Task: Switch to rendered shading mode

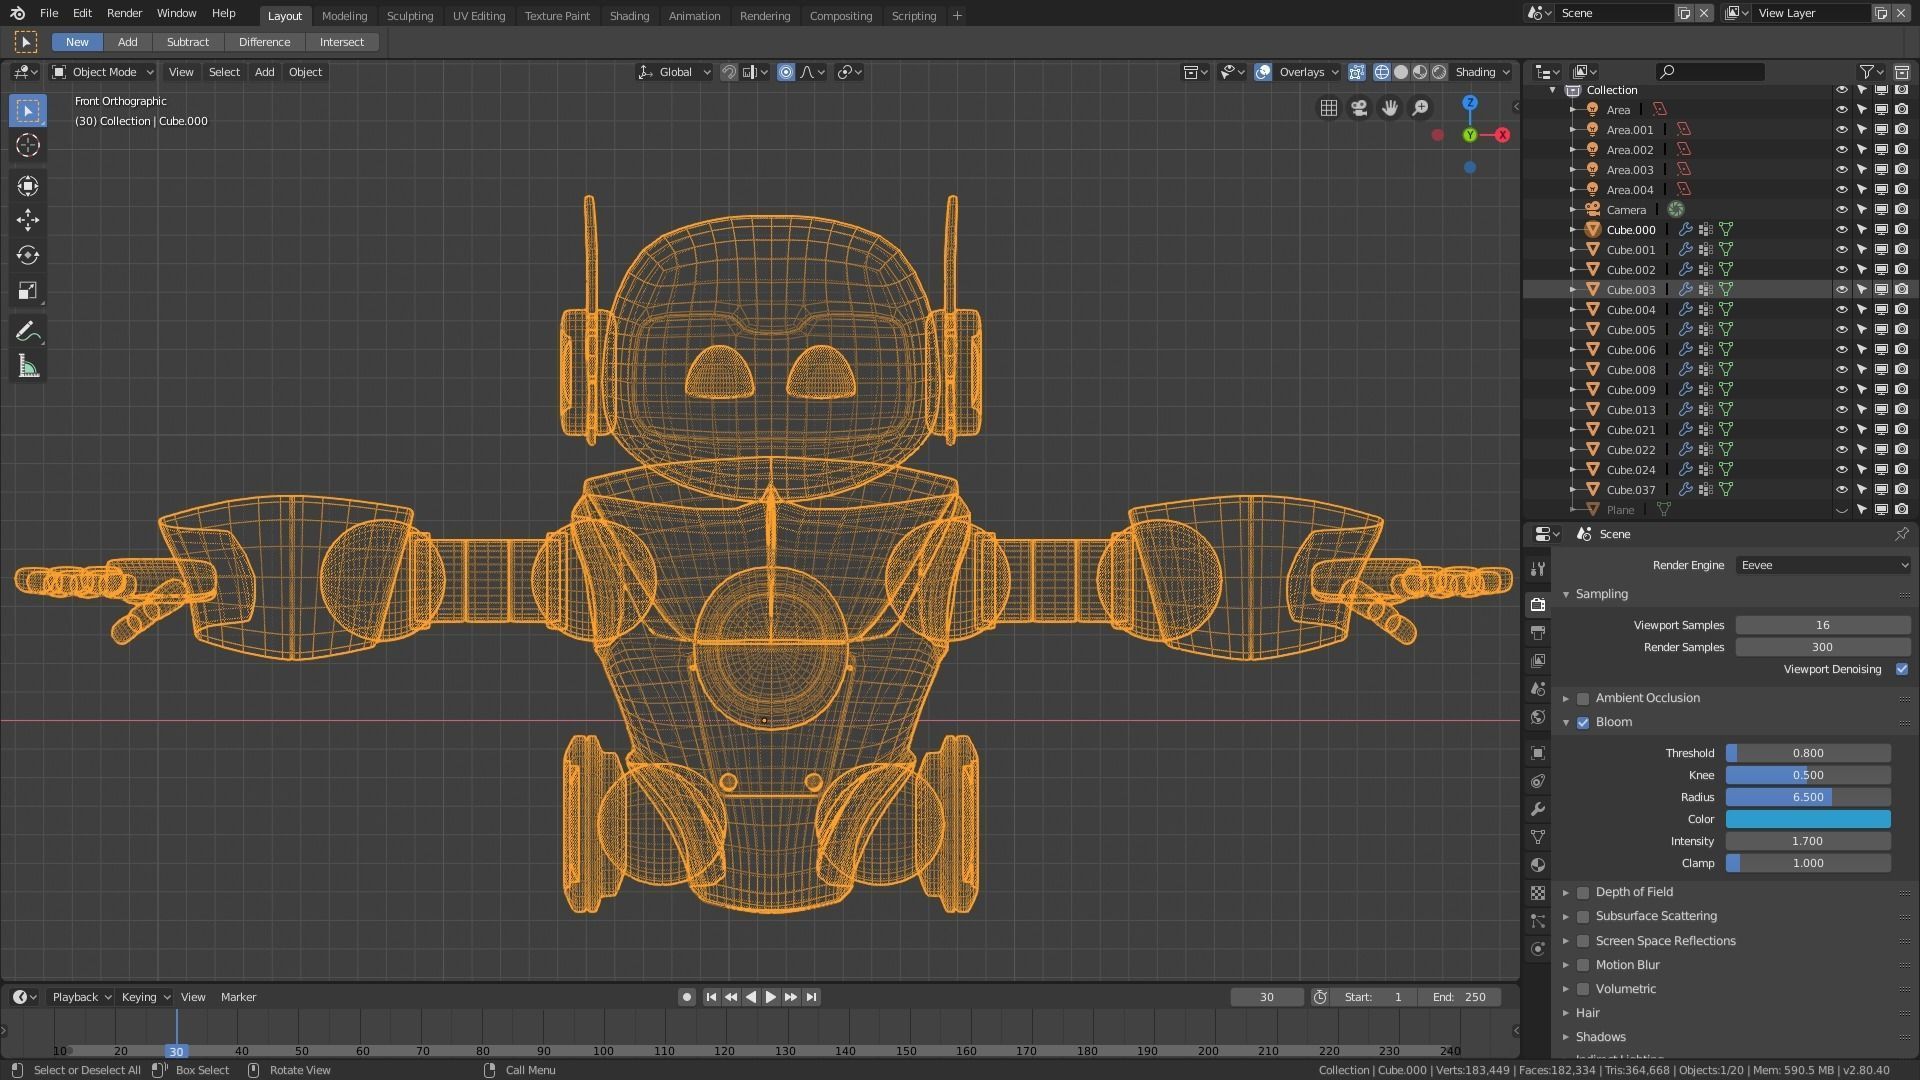Action: pos(1439,72)
